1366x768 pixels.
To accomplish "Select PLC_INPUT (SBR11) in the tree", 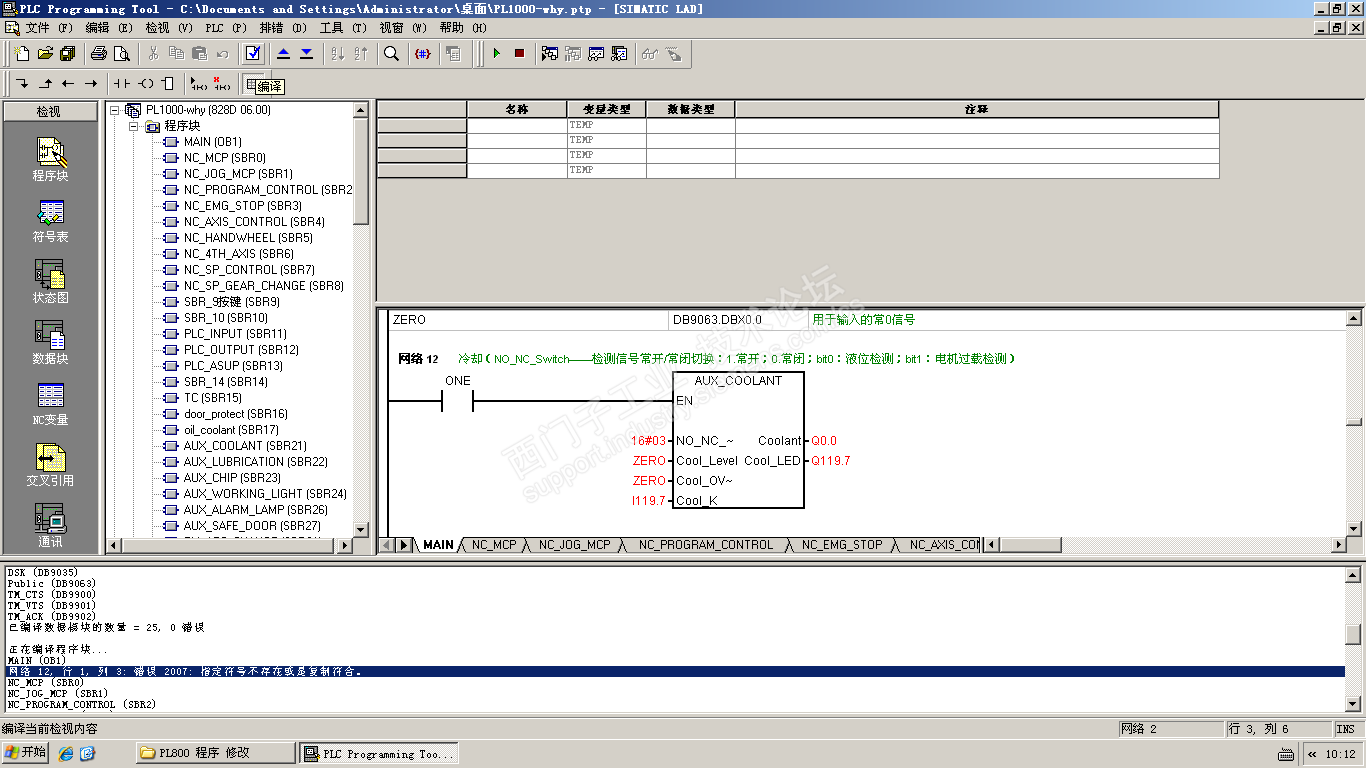I will [235, 334].
